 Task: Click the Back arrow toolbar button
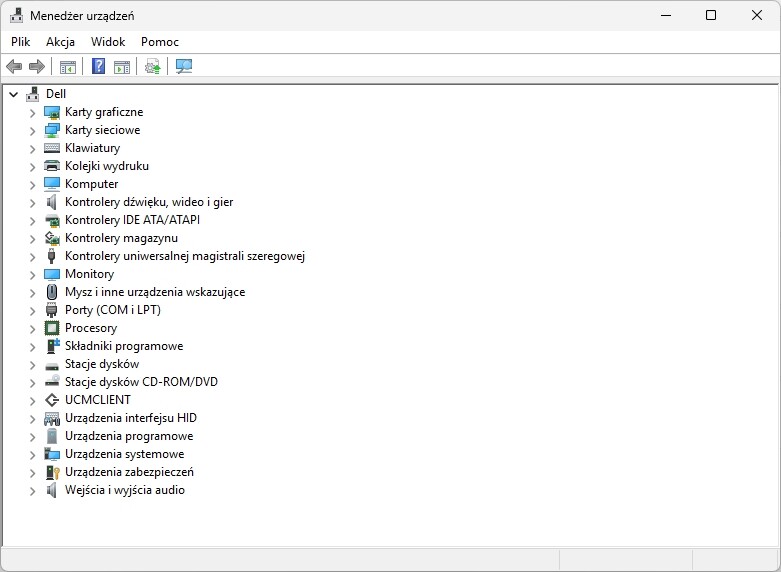(14, 67)
